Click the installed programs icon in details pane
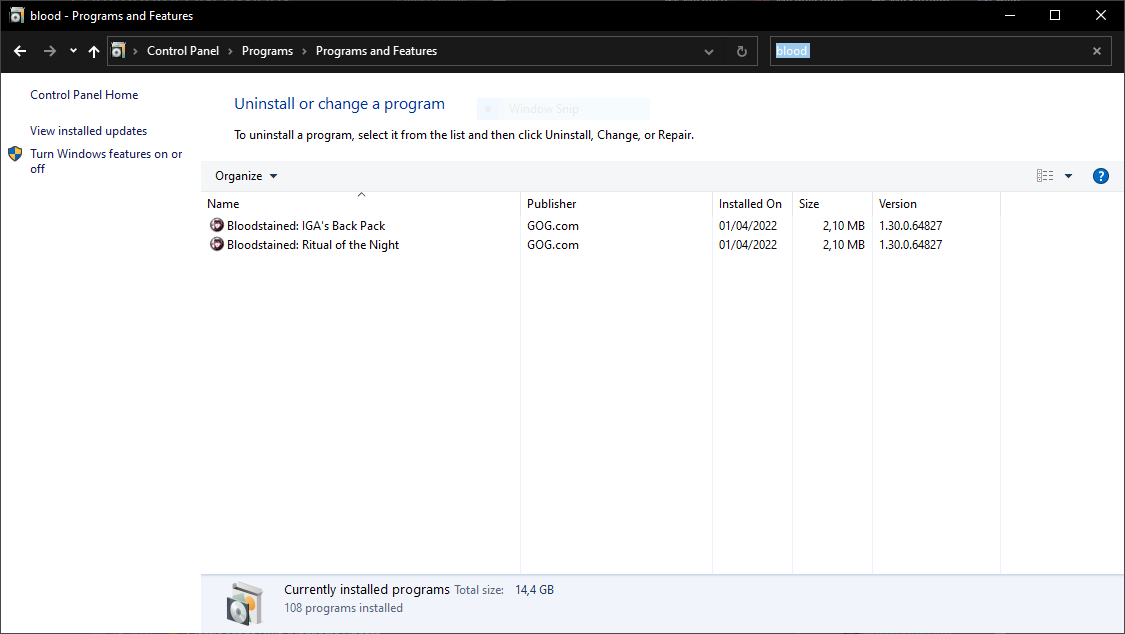This screenshot has height=634, width=1125. [245, 603]
